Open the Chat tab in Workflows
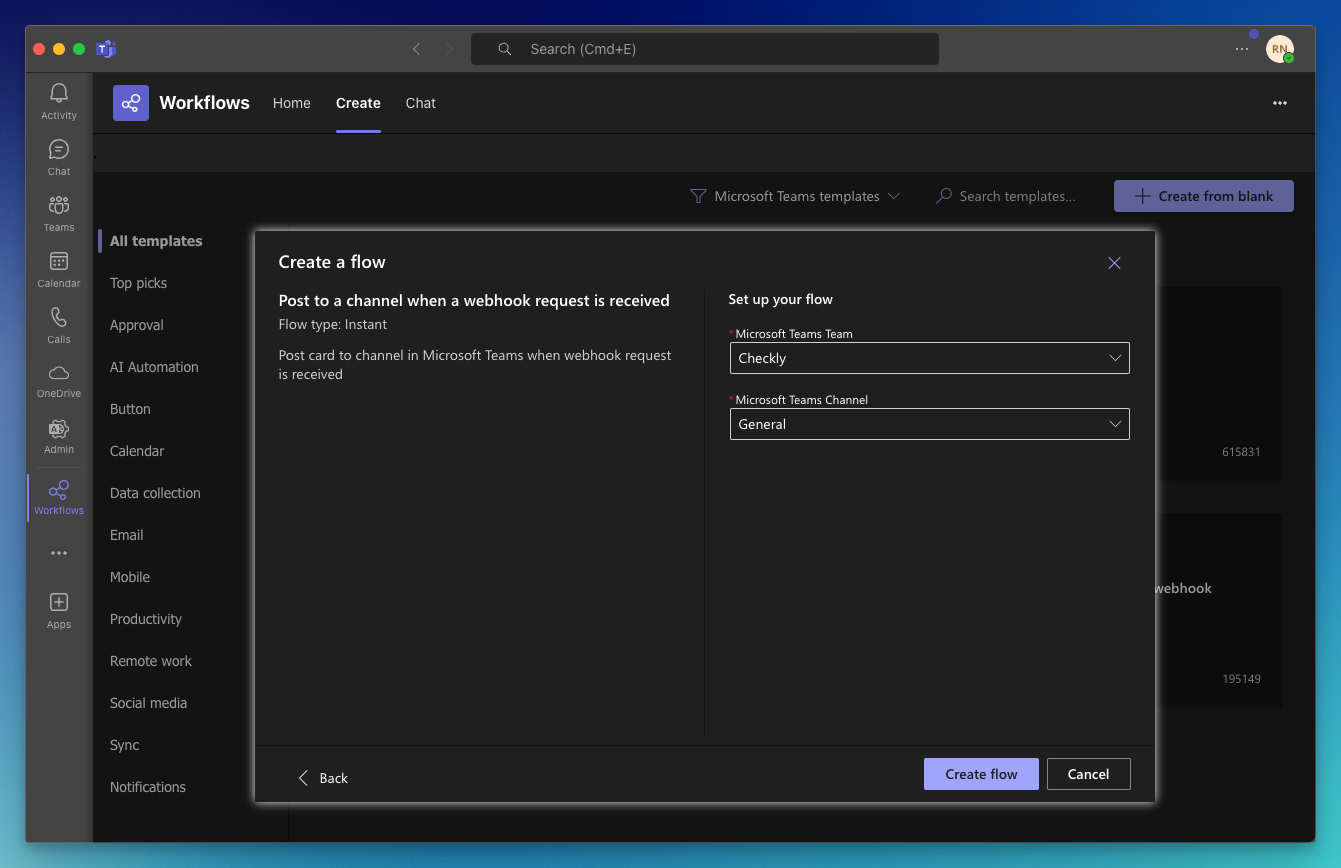This screenshot has height=868, width=1341. (420, 103)
